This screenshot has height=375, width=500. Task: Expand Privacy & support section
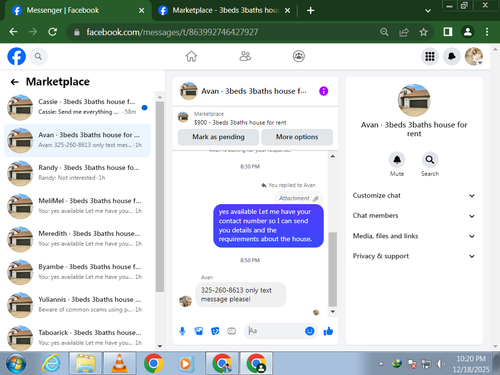coord(414,256)
